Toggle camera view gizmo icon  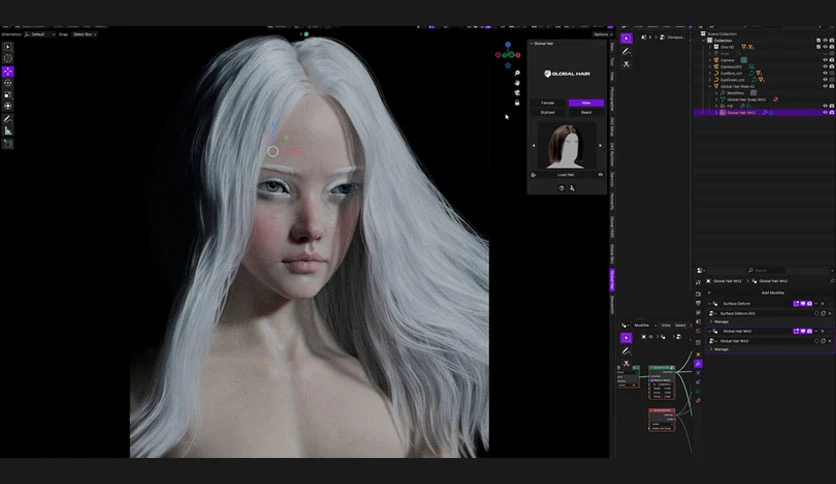click(x=517, y=93)
